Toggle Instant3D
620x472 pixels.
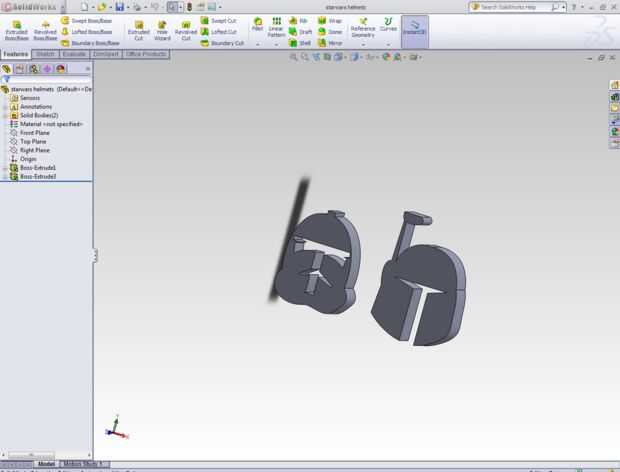coord(414,31)
